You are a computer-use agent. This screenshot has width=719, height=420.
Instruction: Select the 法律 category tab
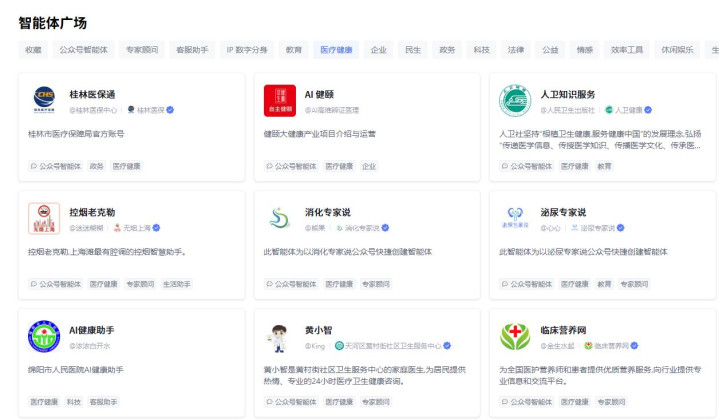tap(515, 49)
